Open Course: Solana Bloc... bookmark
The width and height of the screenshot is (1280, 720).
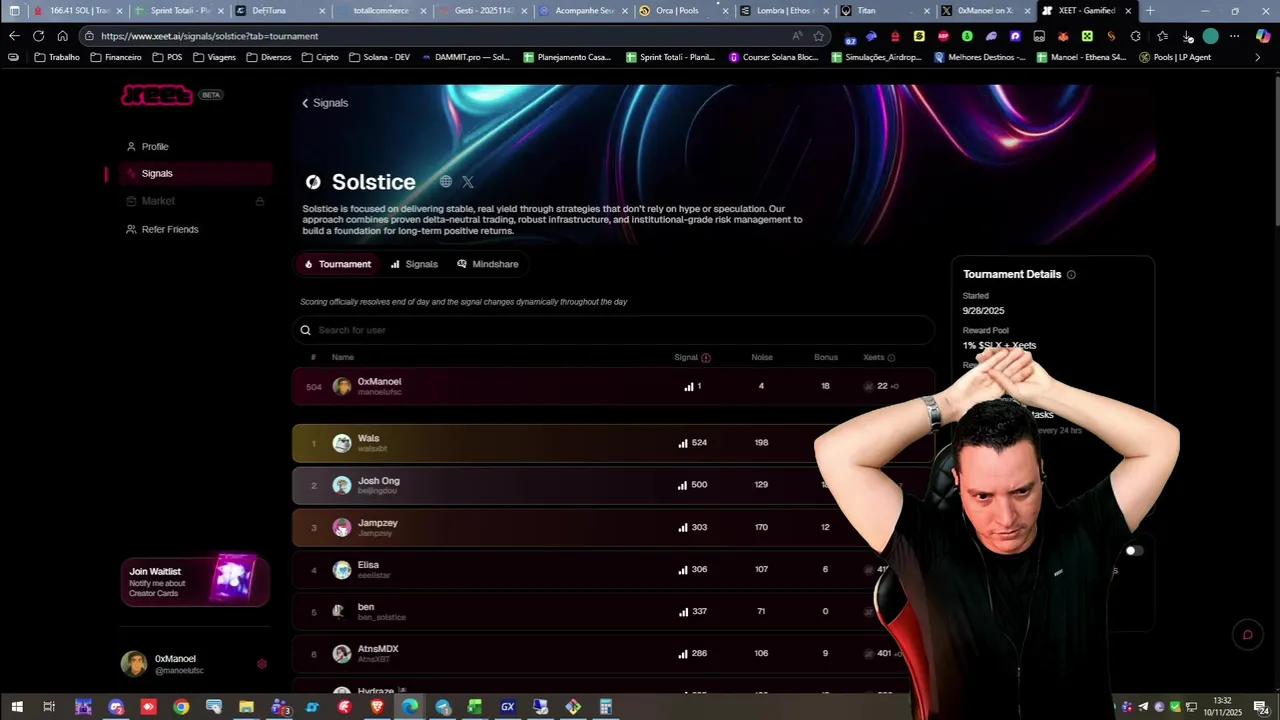pyautogui.click(x=773, y=57)
